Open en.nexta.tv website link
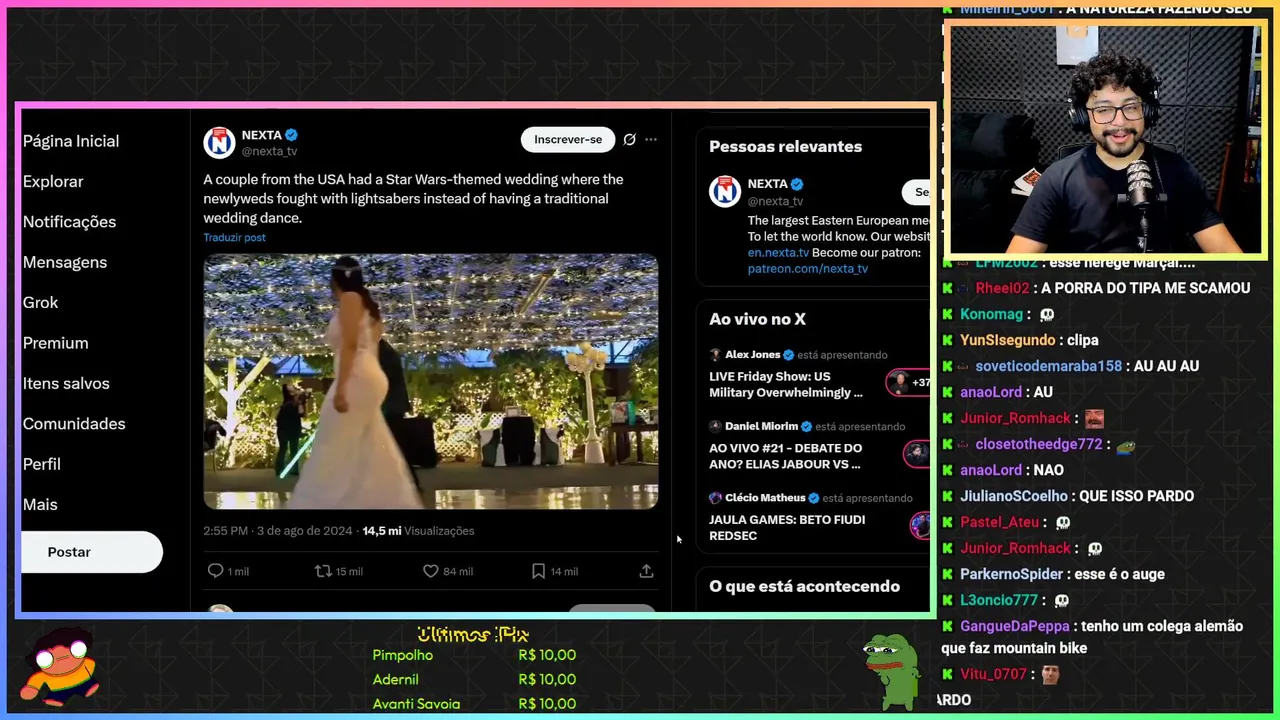The width and height of the screenshot is (1280, 720). pyautogui.click(x=778, y=253)
